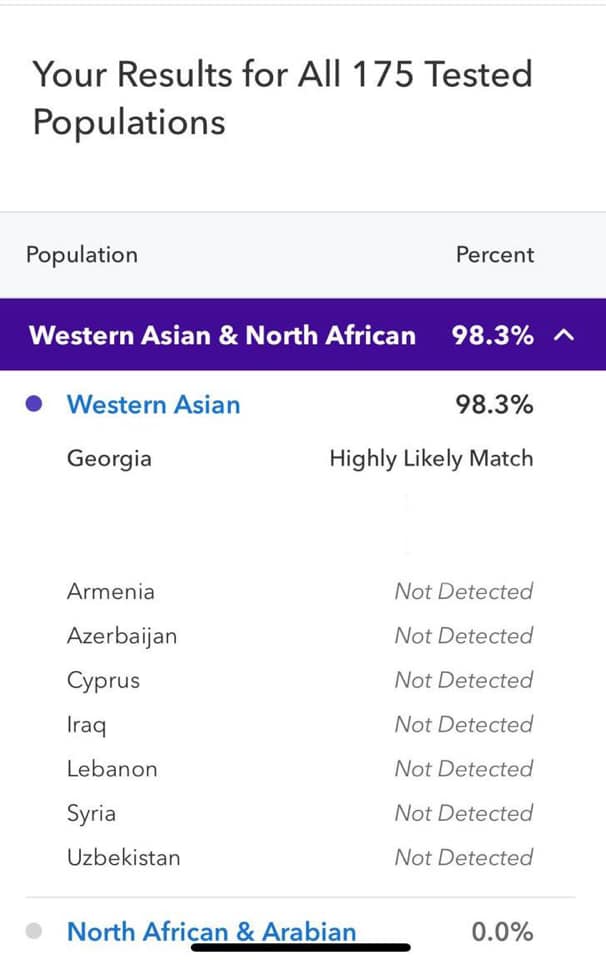This screenshot has height=960, width=606.
Task: Open the Western Asian link
Action: 153,405
